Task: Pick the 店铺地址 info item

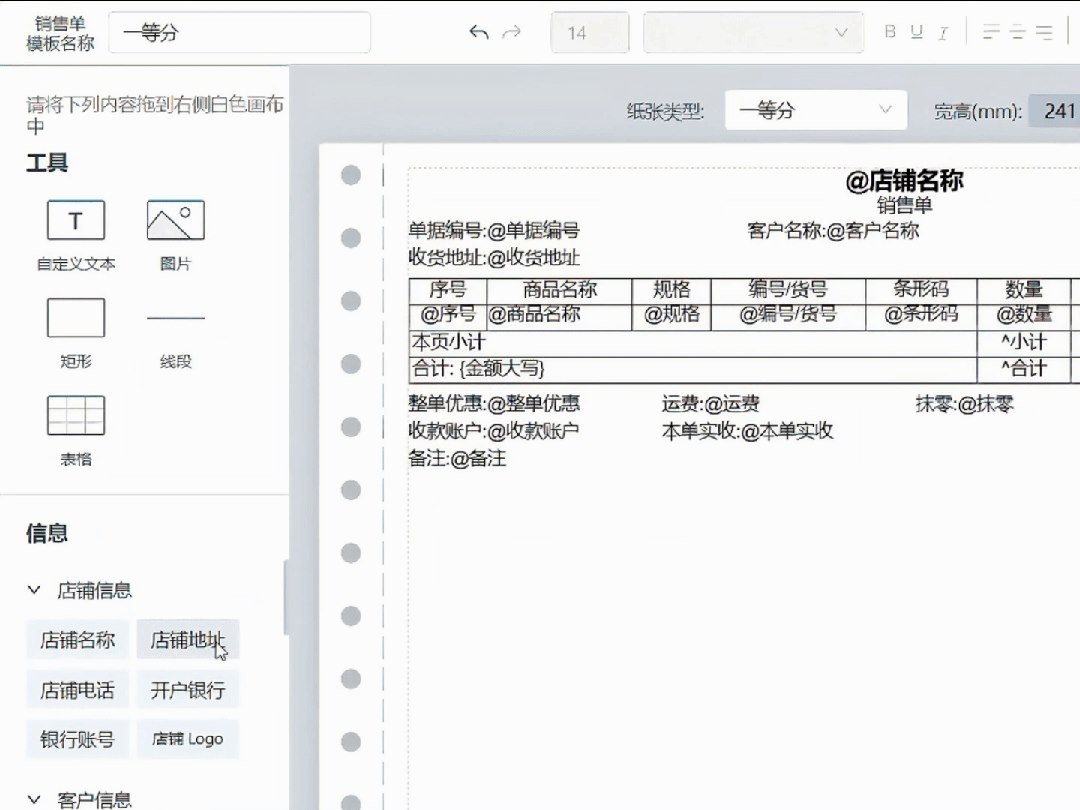Action: tap(187, 640)
